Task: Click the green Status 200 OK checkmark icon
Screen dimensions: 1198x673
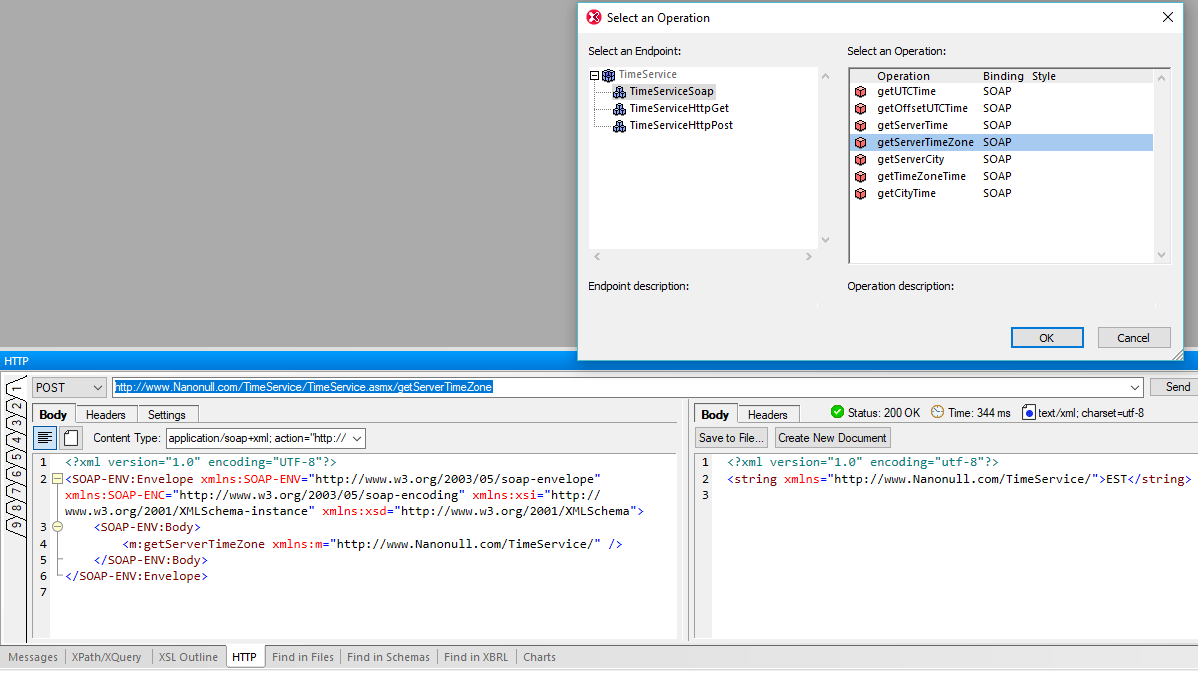Action: pos(836,412)
